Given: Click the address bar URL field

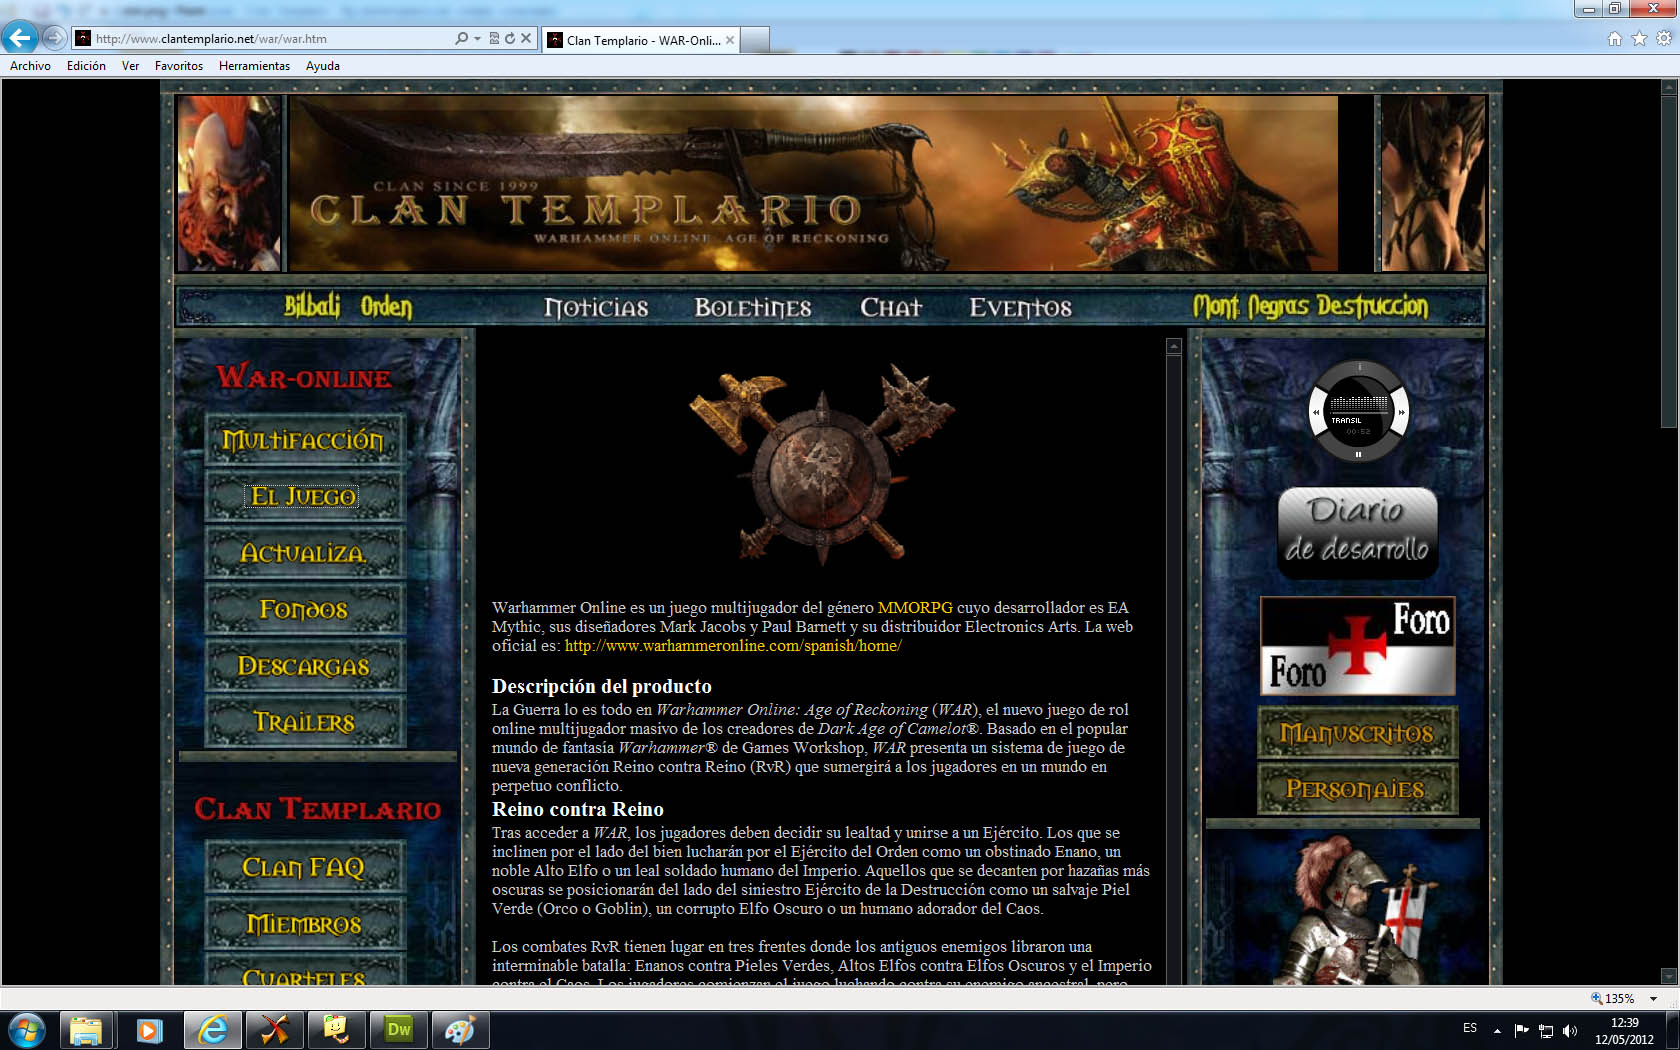Looking at the screenshot, I should [270, 39].
